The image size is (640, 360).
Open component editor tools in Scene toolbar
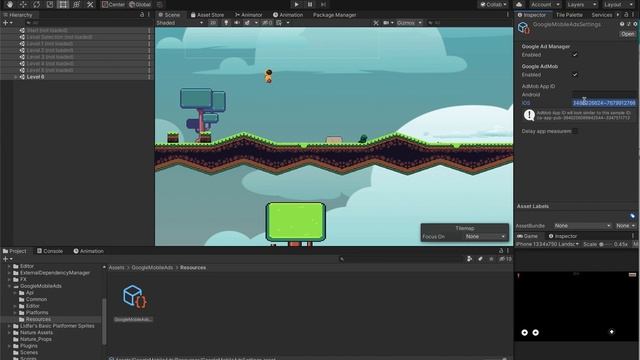coord(376,23)
